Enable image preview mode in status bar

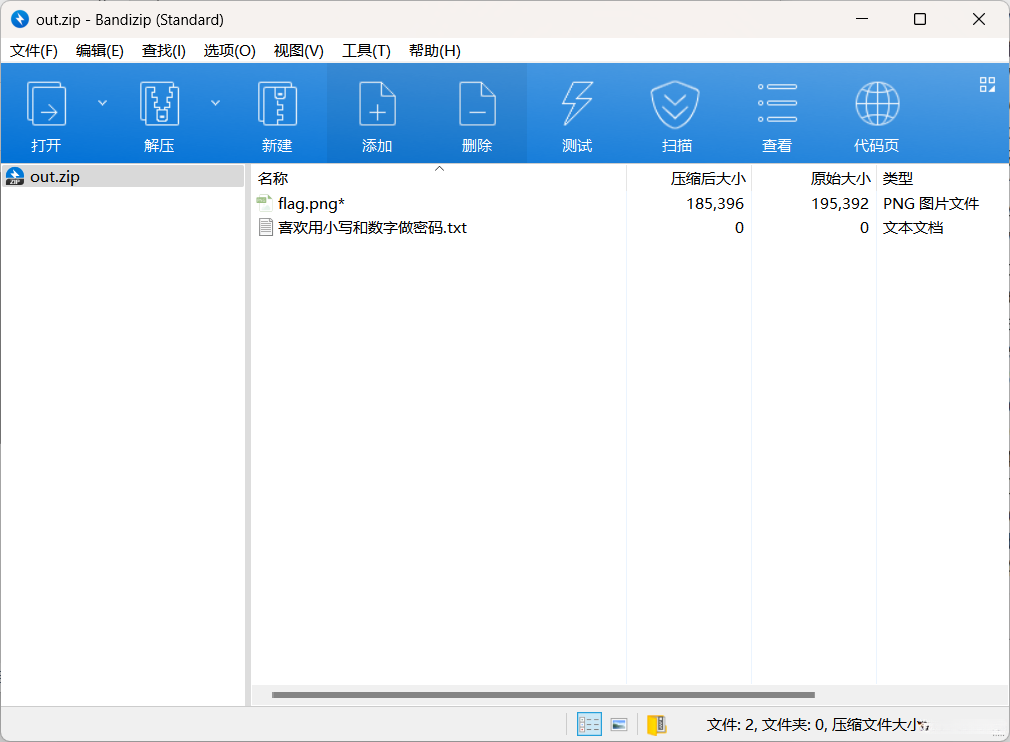click(x=619, y=723)
